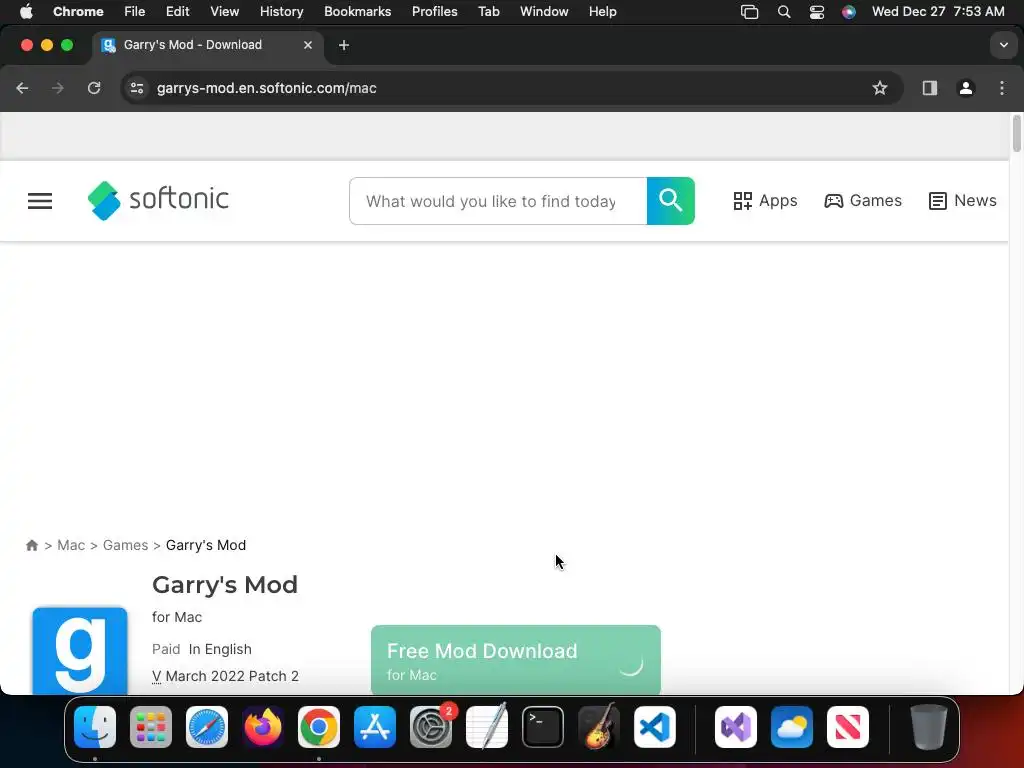Image resolution: width=1024 pixels, height=768 pixels.
Task: Open Control Center in menu bar
Action: (816, 12)
